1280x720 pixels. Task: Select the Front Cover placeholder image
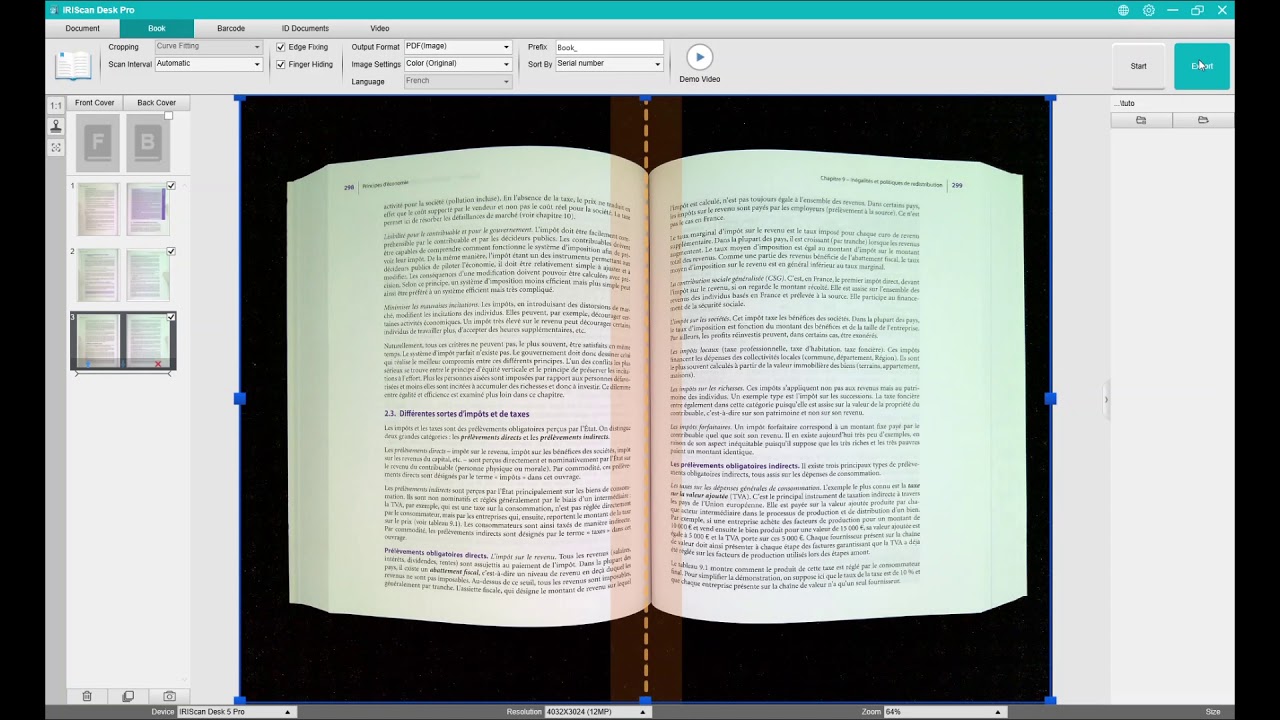point(98,143)
